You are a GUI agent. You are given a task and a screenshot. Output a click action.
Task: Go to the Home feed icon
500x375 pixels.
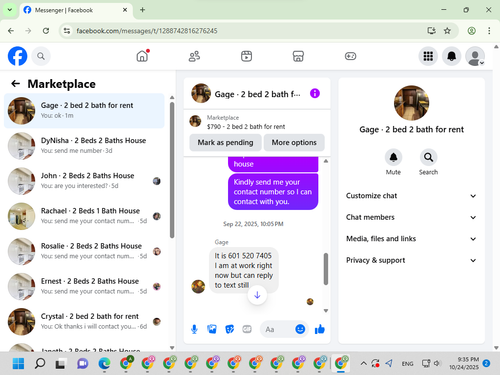click(142, 56)
